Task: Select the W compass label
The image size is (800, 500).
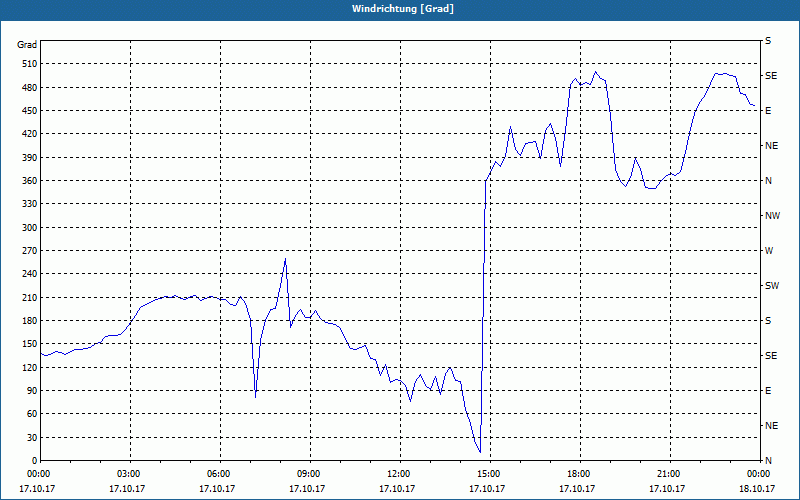Action: click(x=769, y=251)
